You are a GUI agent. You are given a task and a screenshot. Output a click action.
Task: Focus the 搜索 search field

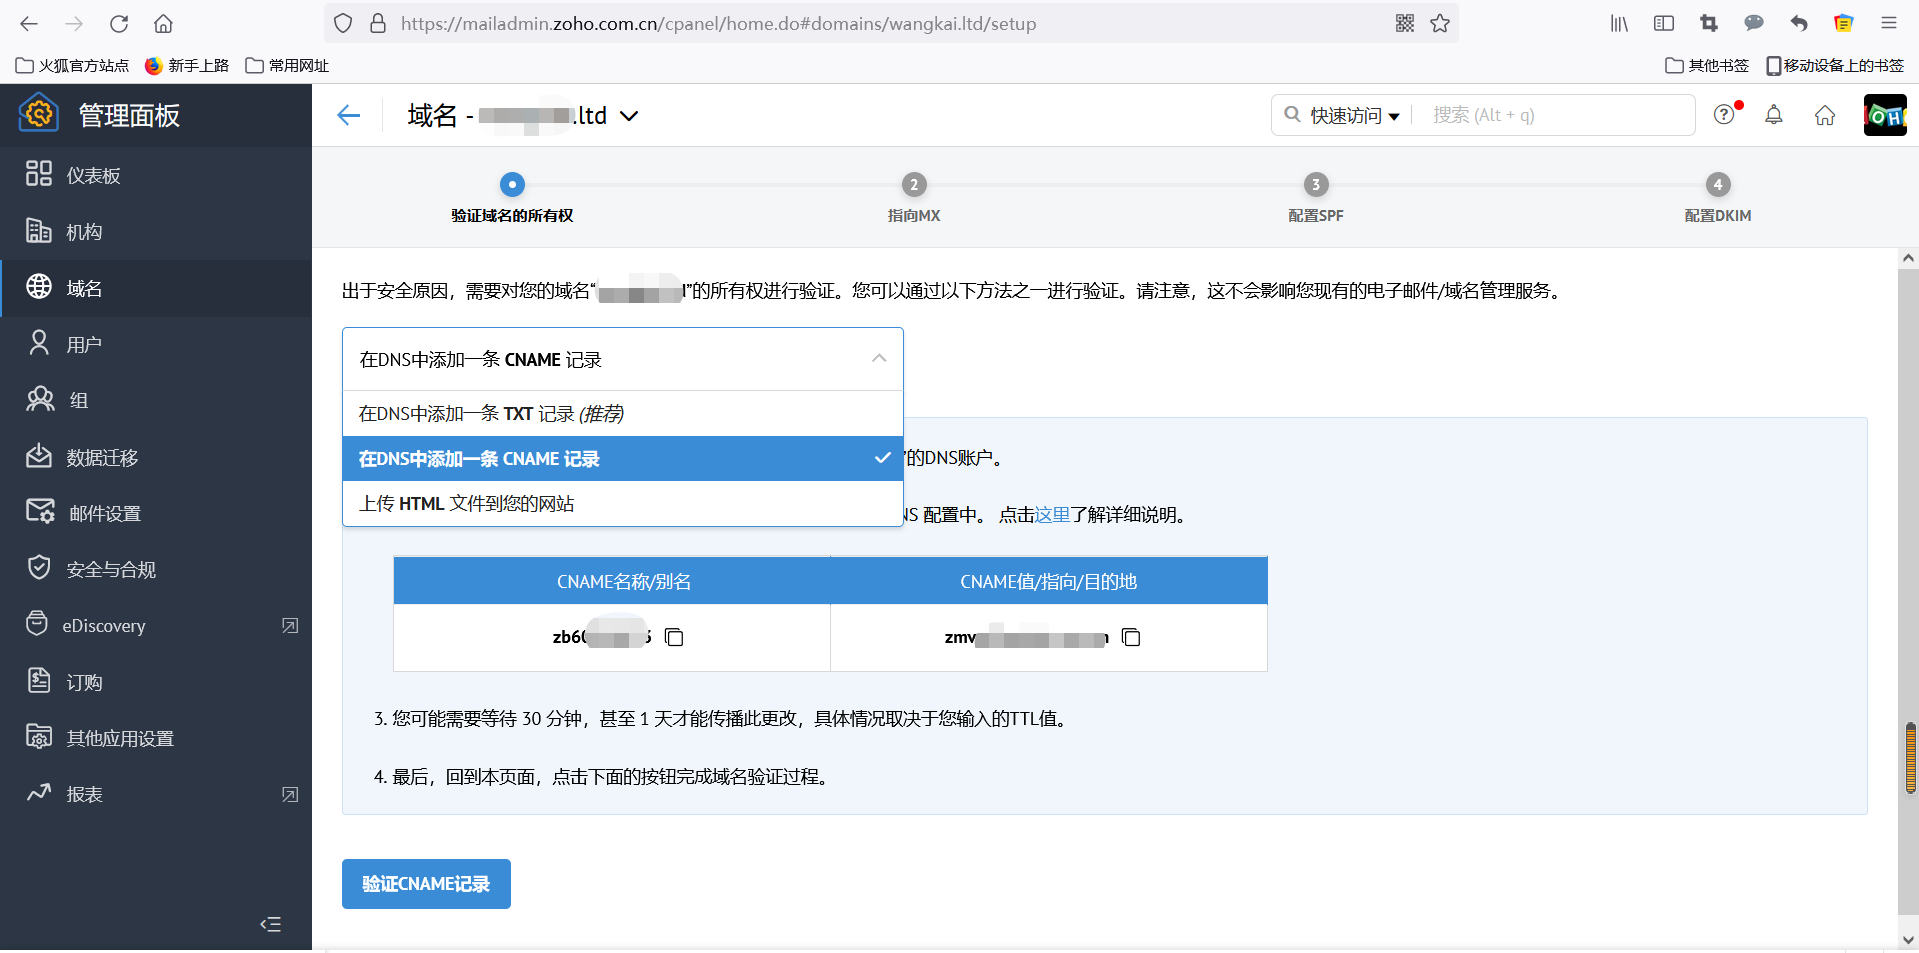click(x=1555, y=116)
